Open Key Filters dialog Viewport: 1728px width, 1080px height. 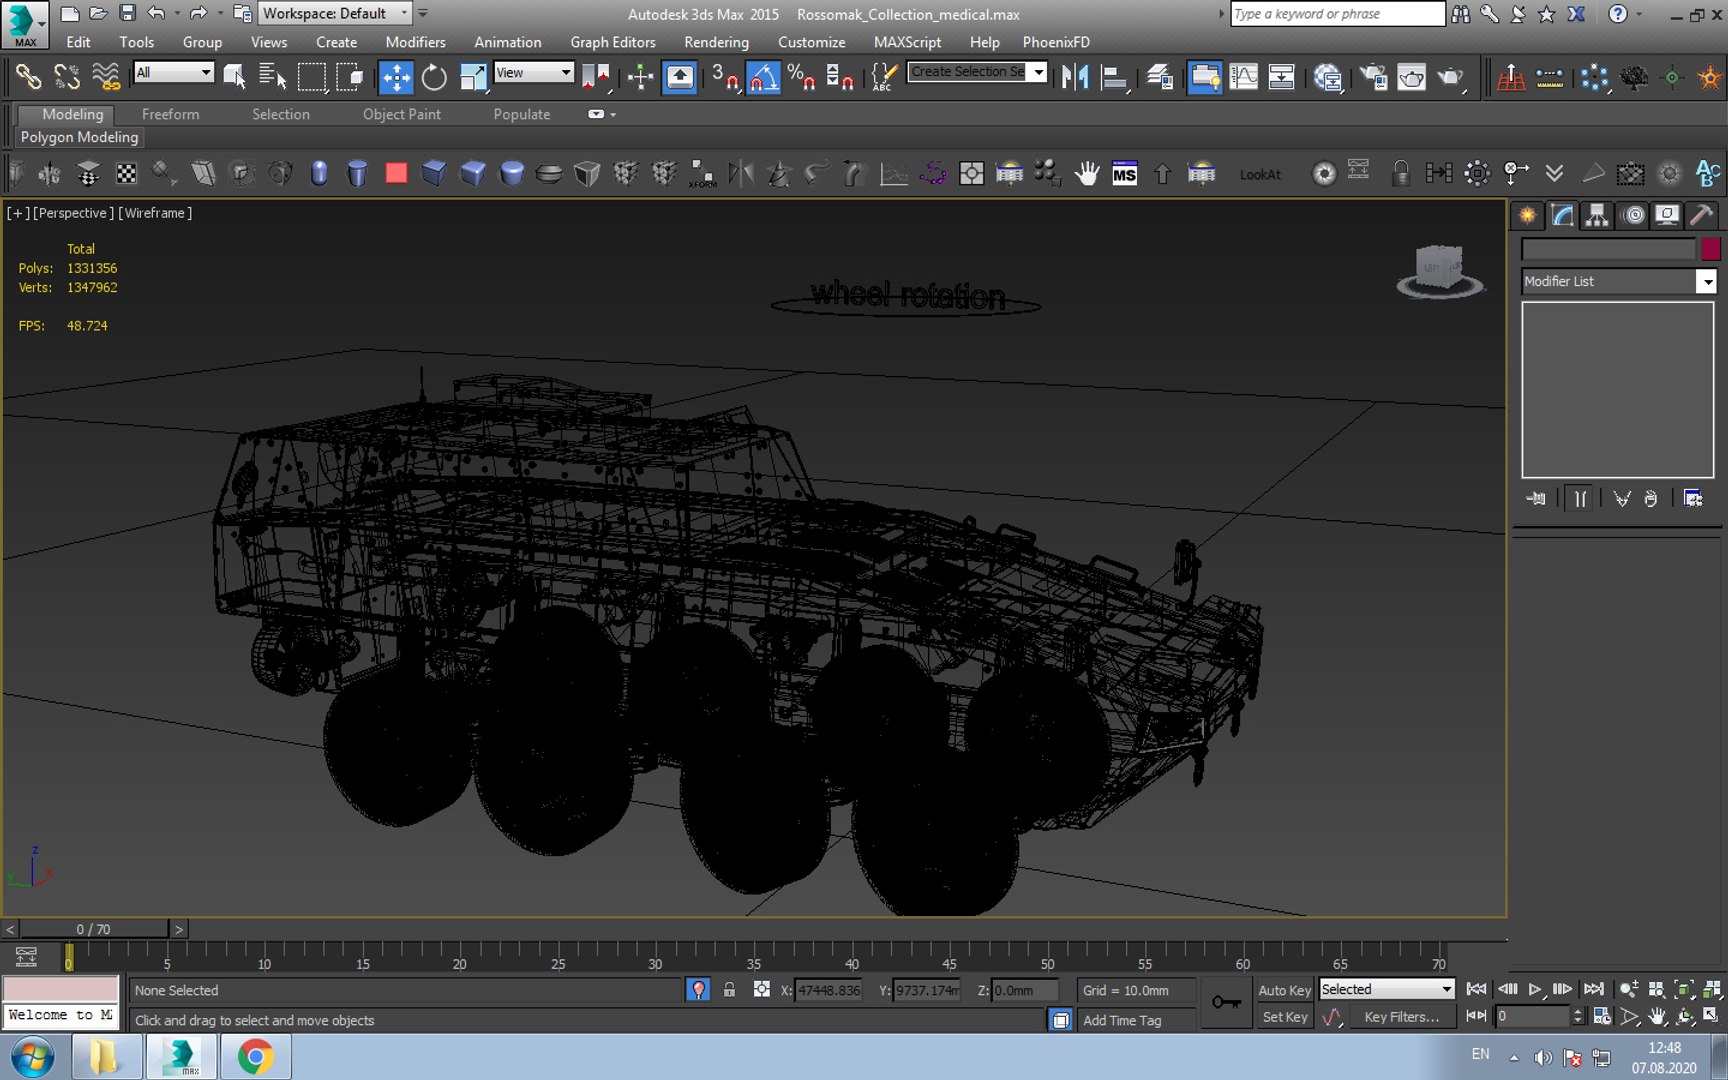tap(1401, 1017)
